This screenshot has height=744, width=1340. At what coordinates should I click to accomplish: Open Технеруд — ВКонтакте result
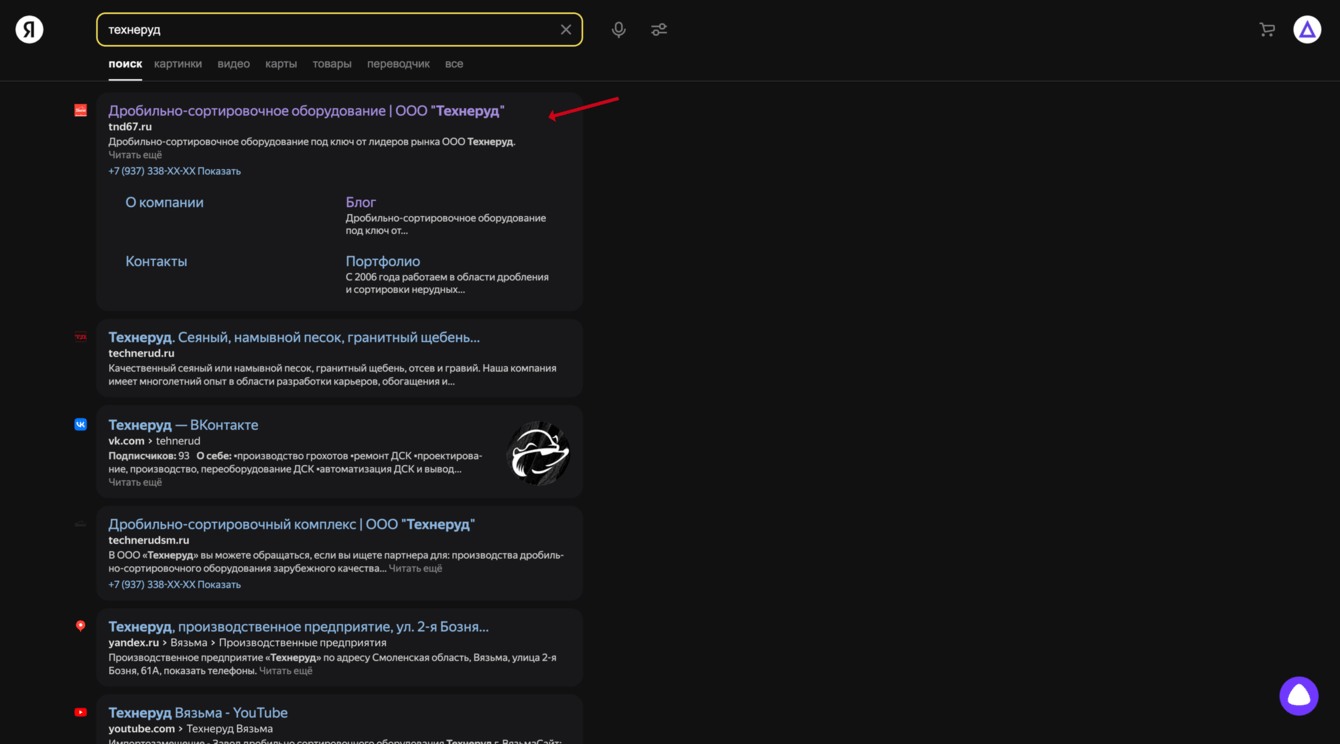(183, 424)
